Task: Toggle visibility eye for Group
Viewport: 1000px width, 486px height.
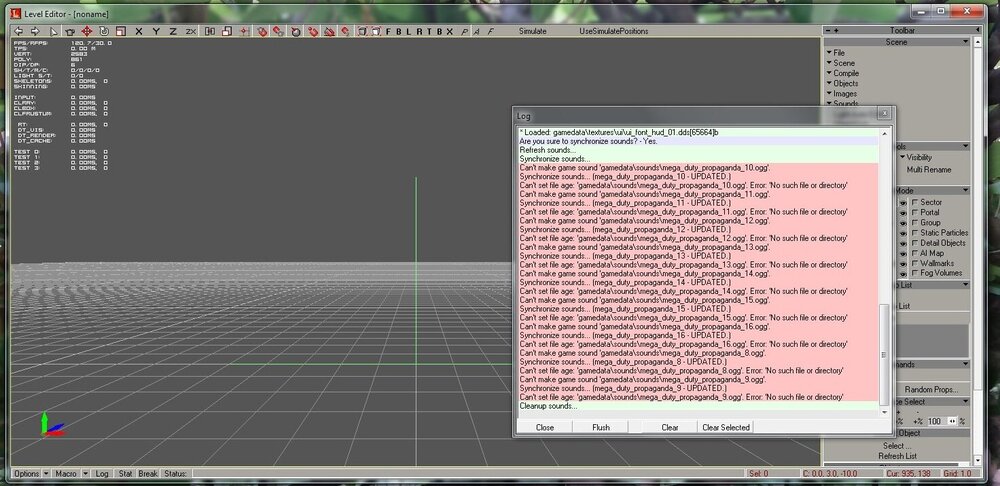Action: [x=903, y=222]
